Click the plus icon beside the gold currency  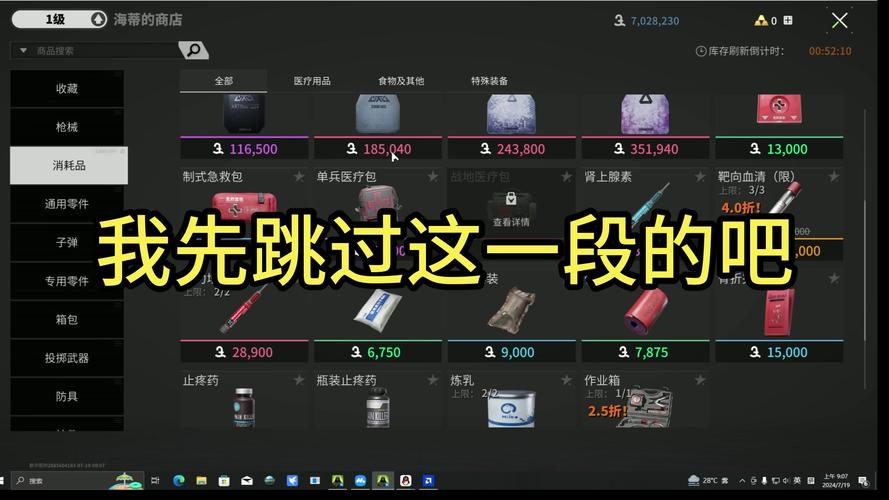pyautogui.click(x=788, y=20)
